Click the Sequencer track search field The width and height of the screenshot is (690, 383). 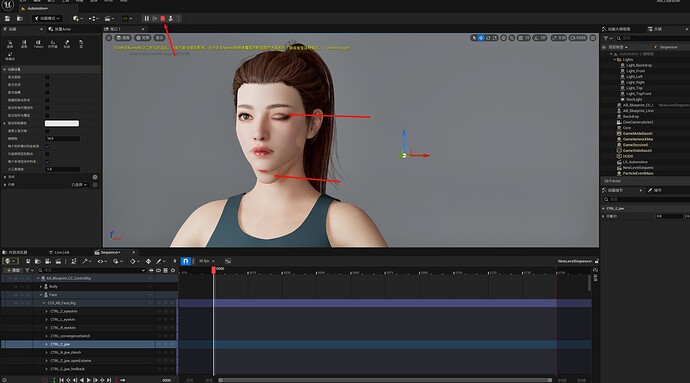92,270
